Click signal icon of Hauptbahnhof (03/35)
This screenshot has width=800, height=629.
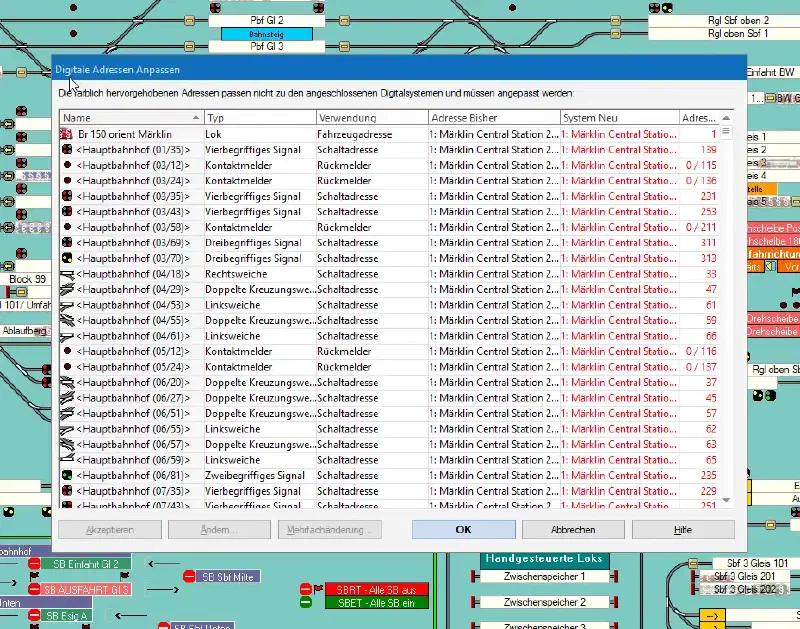[67, 196]
